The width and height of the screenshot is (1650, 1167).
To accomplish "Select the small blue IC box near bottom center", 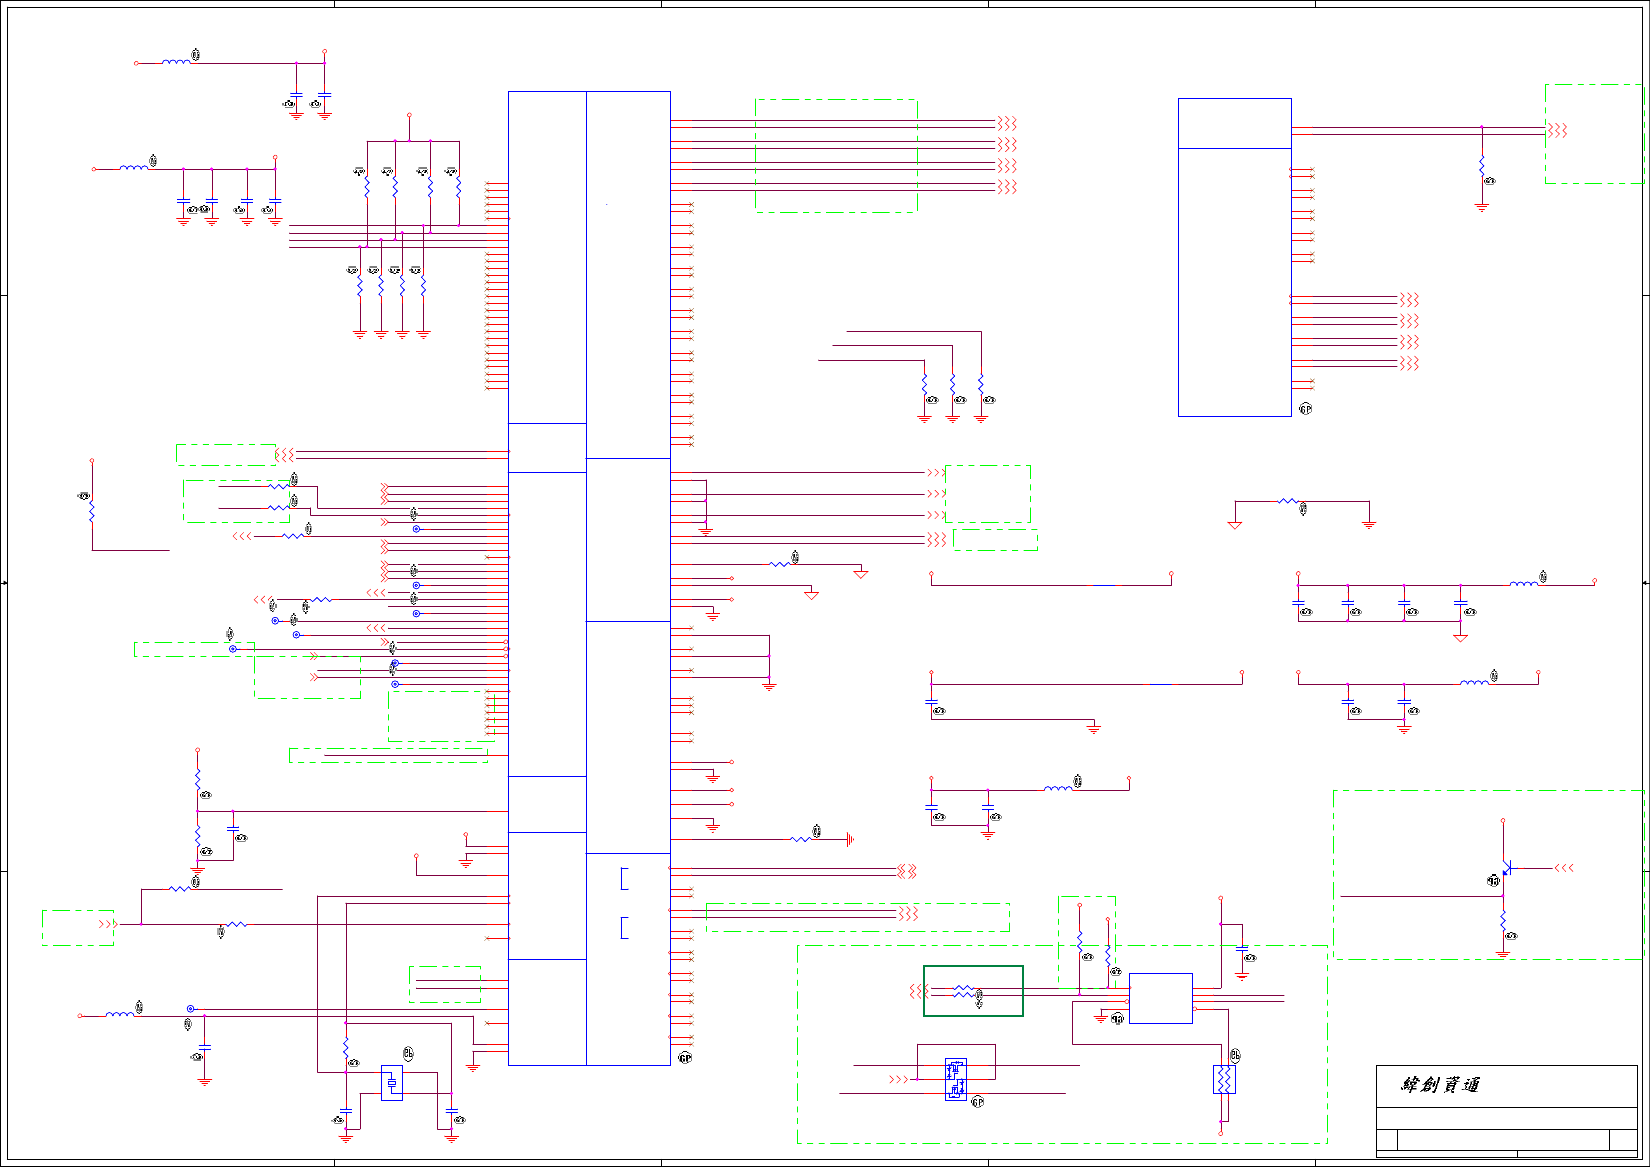I will 1161,998.
